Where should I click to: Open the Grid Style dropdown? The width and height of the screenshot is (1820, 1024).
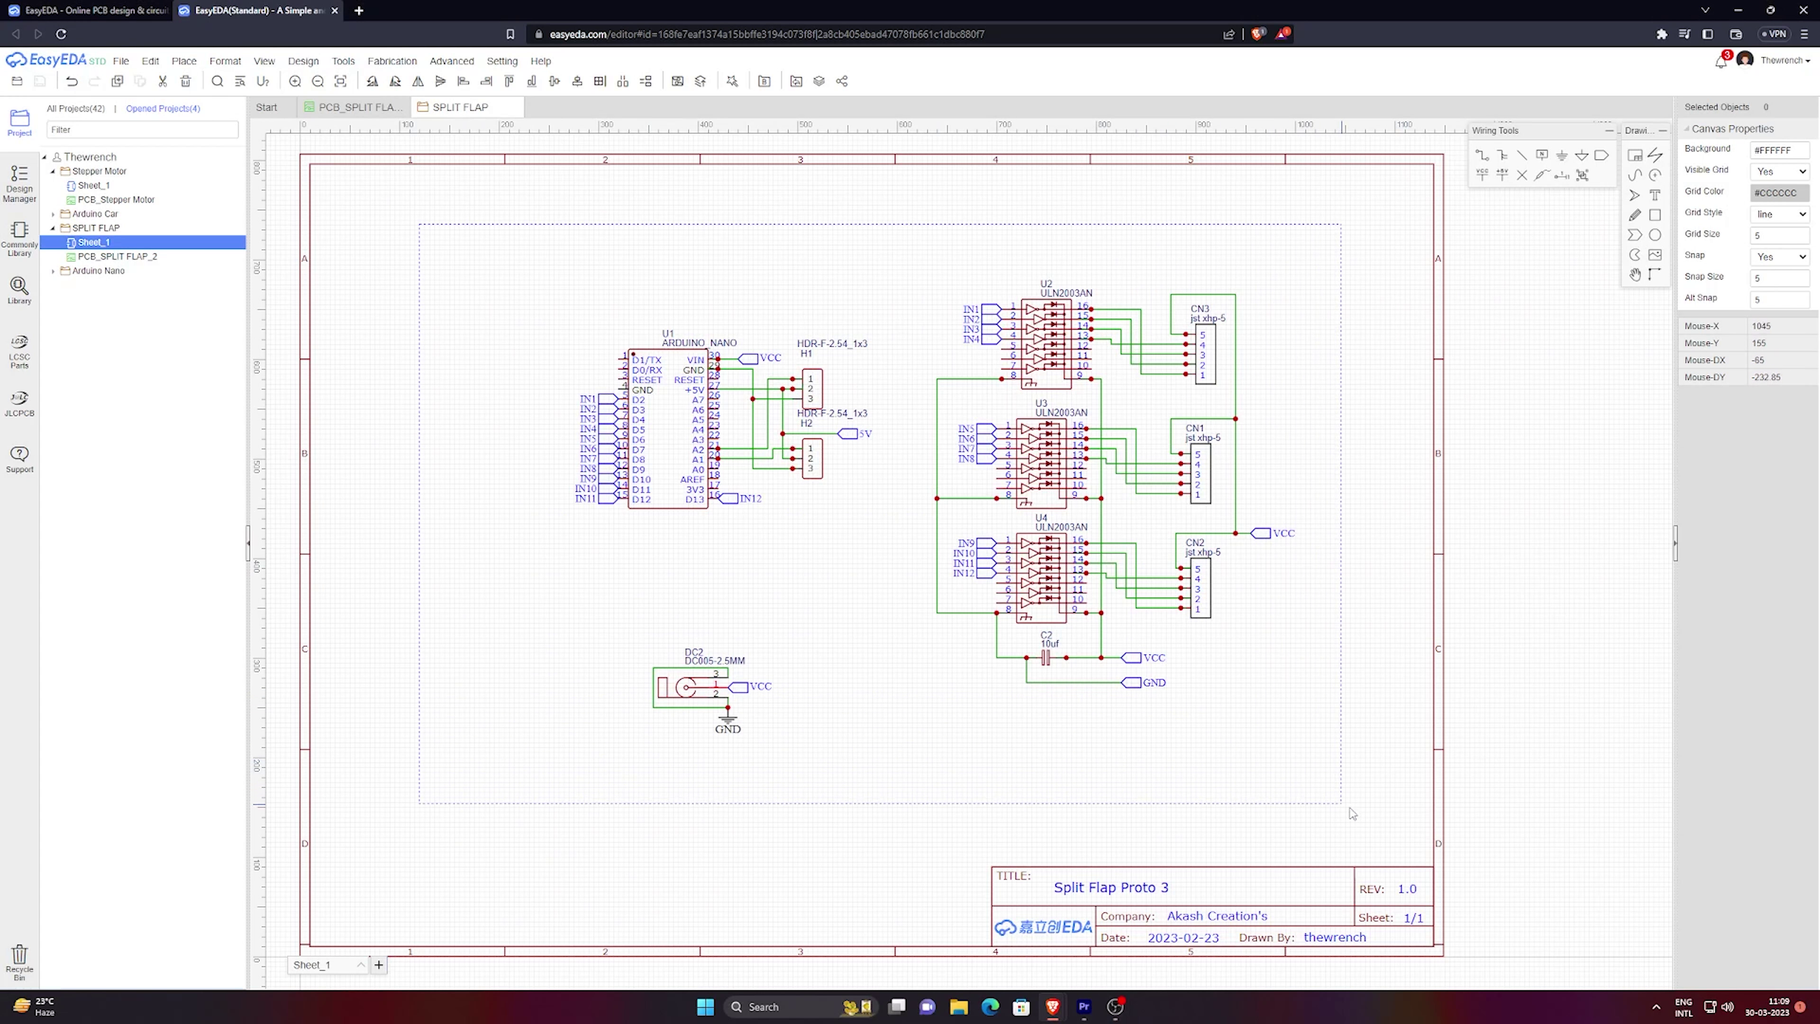(1778, 213)
